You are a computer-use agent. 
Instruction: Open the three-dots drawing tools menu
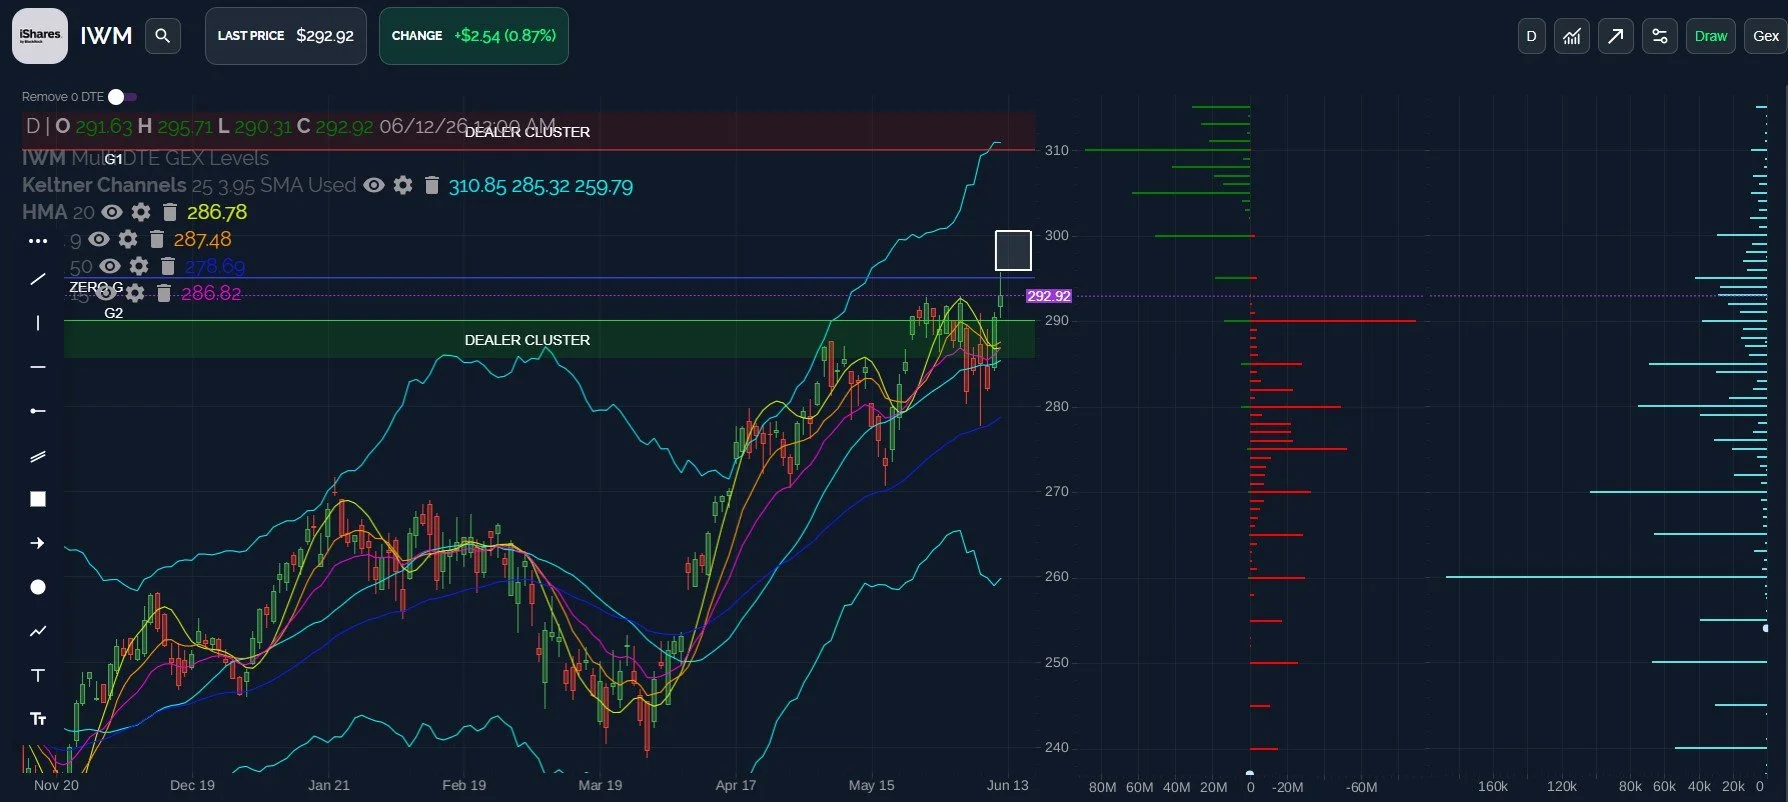(x=38, y=241)
